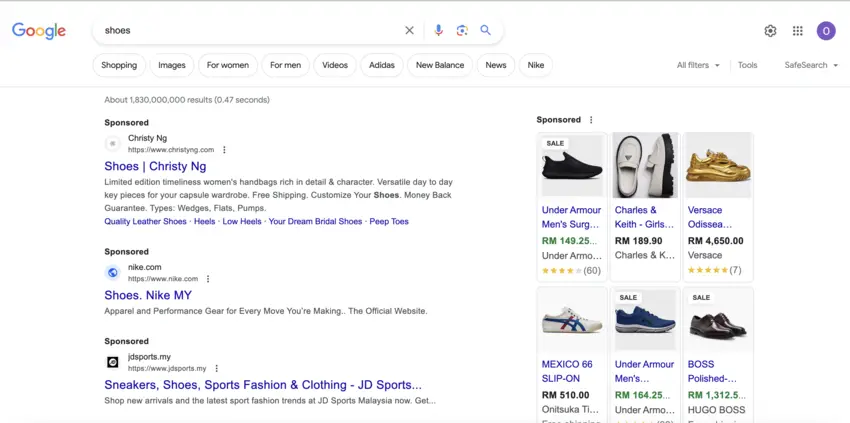Click the RM 164.25 sale price

642,395
